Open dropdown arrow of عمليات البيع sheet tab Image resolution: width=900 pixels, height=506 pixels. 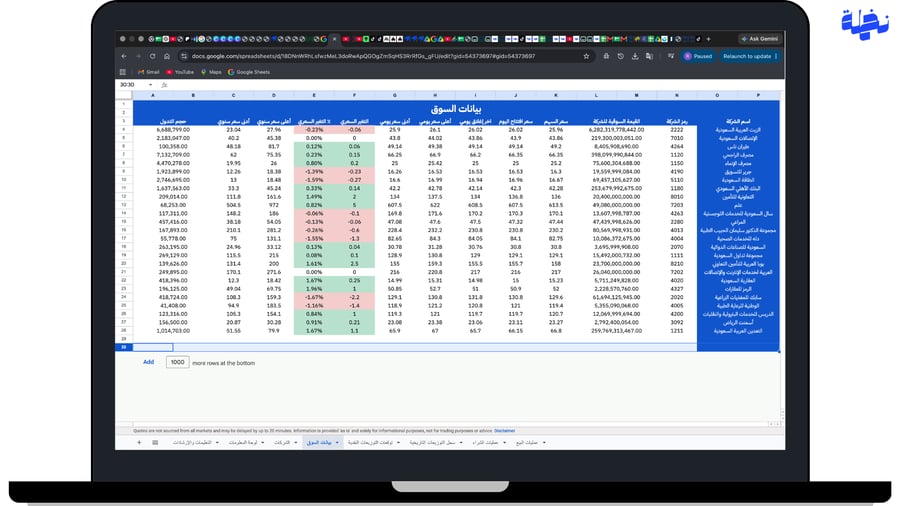(x=544, y=442)
